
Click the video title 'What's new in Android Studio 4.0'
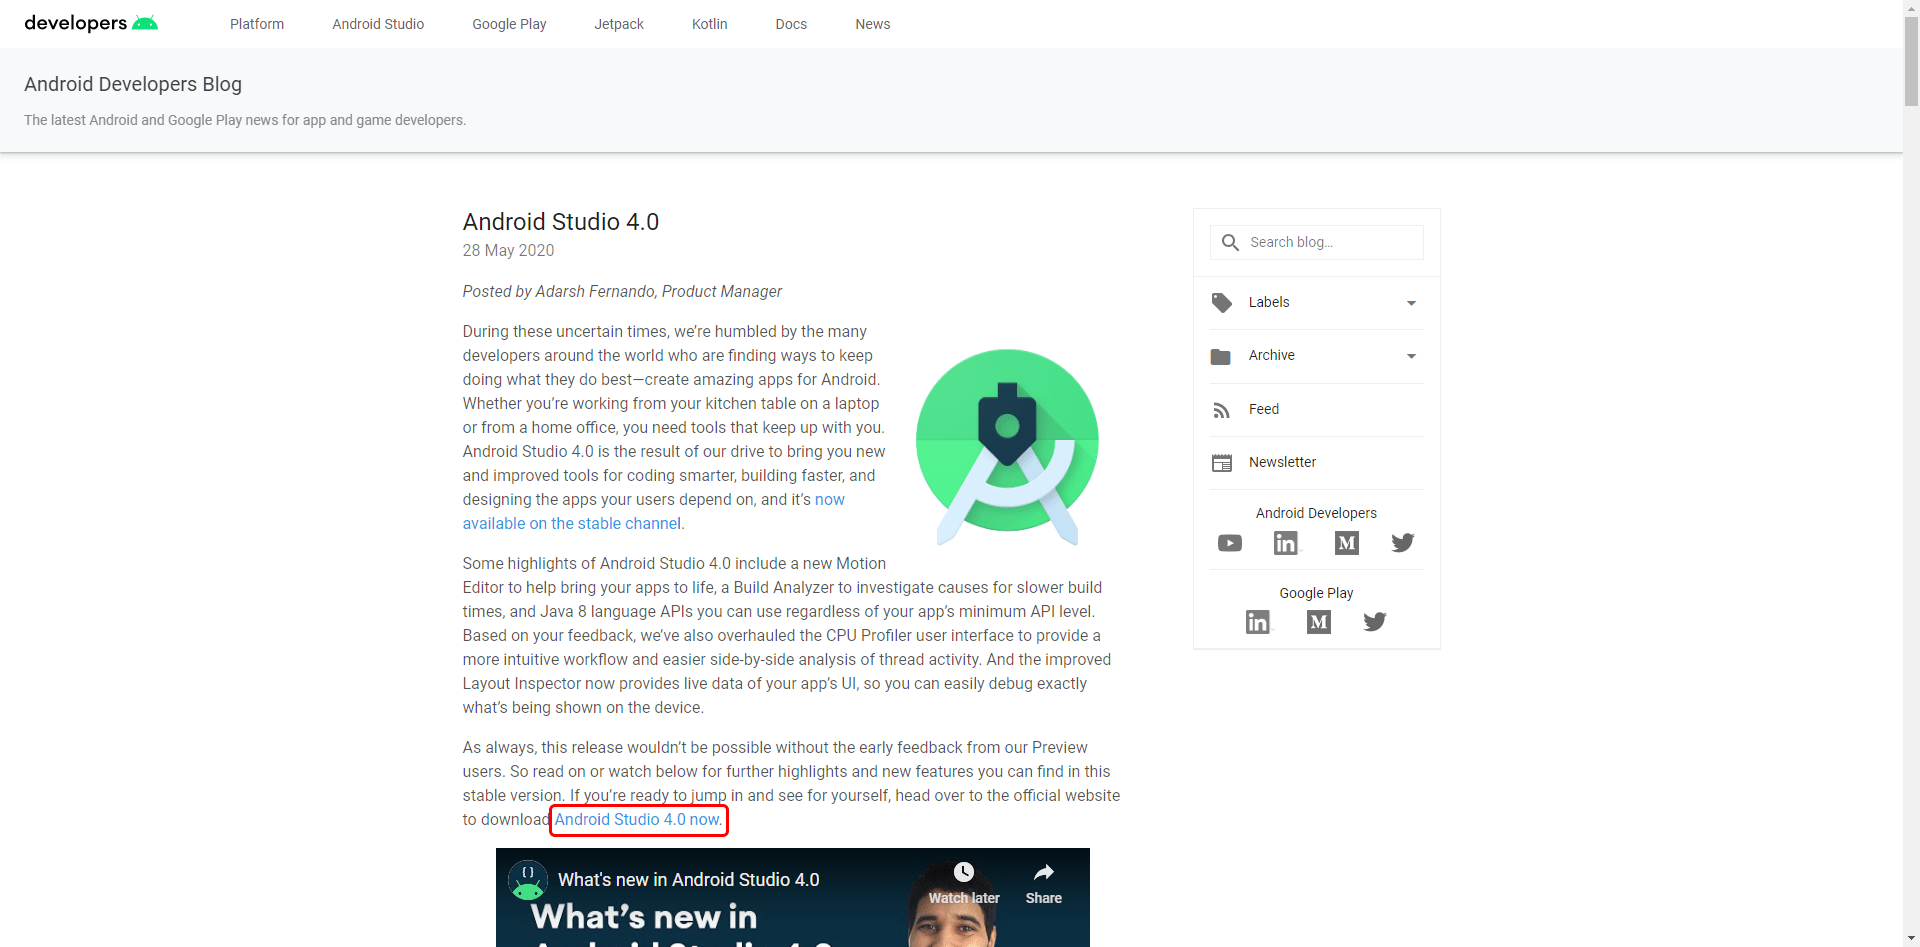pyautogui.click(x=689, y=880)
